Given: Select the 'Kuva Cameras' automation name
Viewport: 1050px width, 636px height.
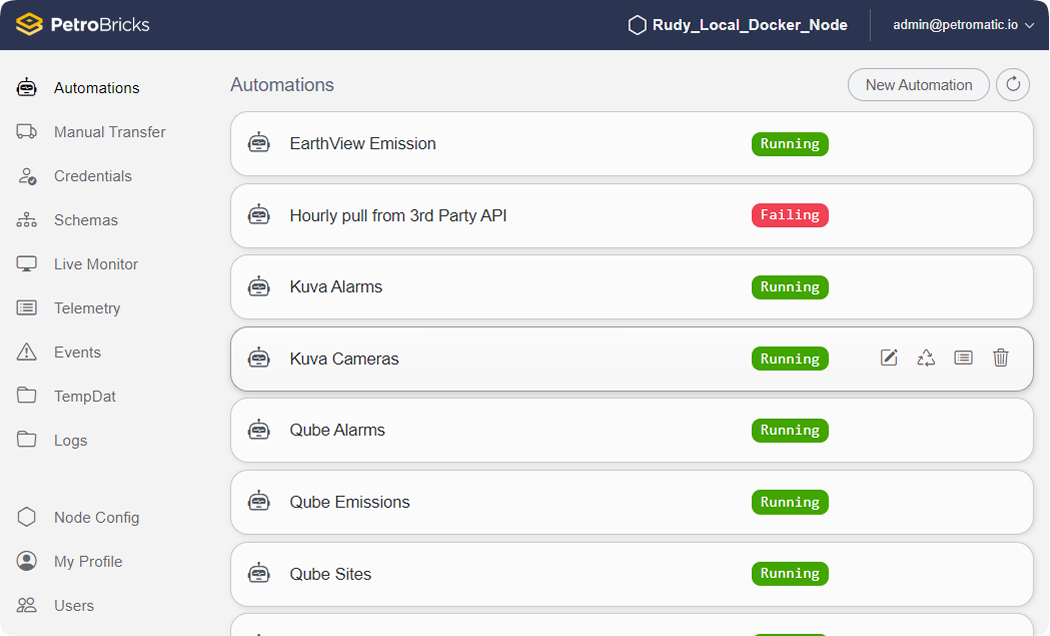Looking at the screenshot, I should pos(344,359).
